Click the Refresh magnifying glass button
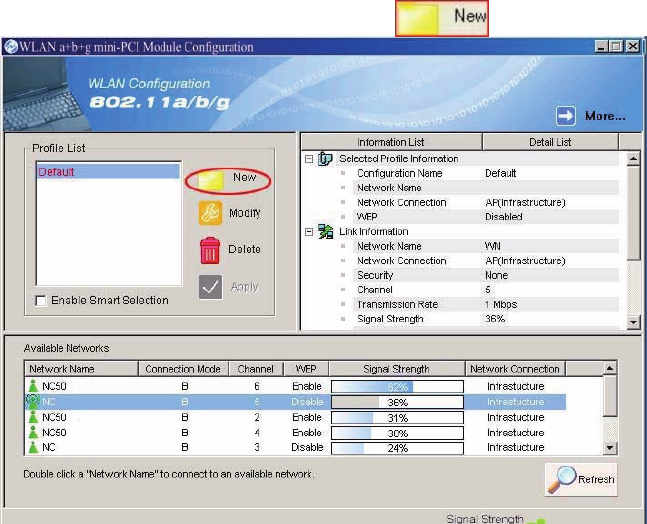This screenshot has width=647, height=524. click(581, 479)
